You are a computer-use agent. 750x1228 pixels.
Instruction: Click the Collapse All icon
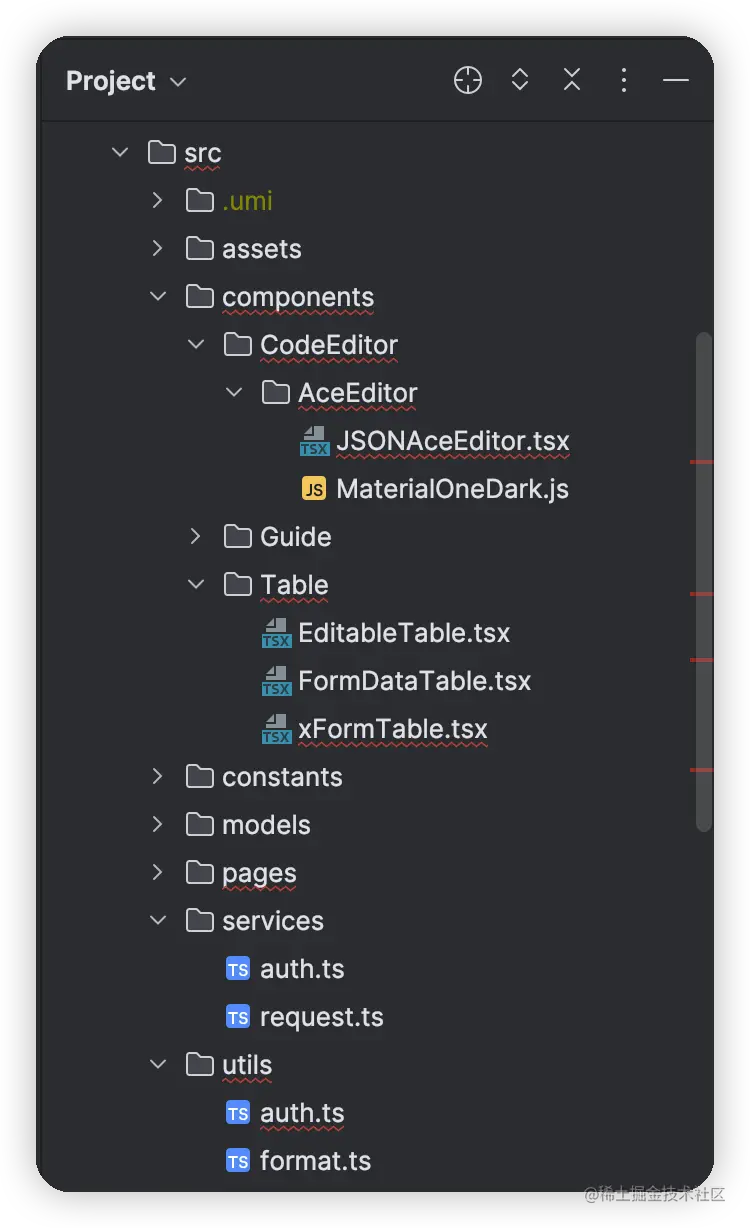click(x=572, y=81)
